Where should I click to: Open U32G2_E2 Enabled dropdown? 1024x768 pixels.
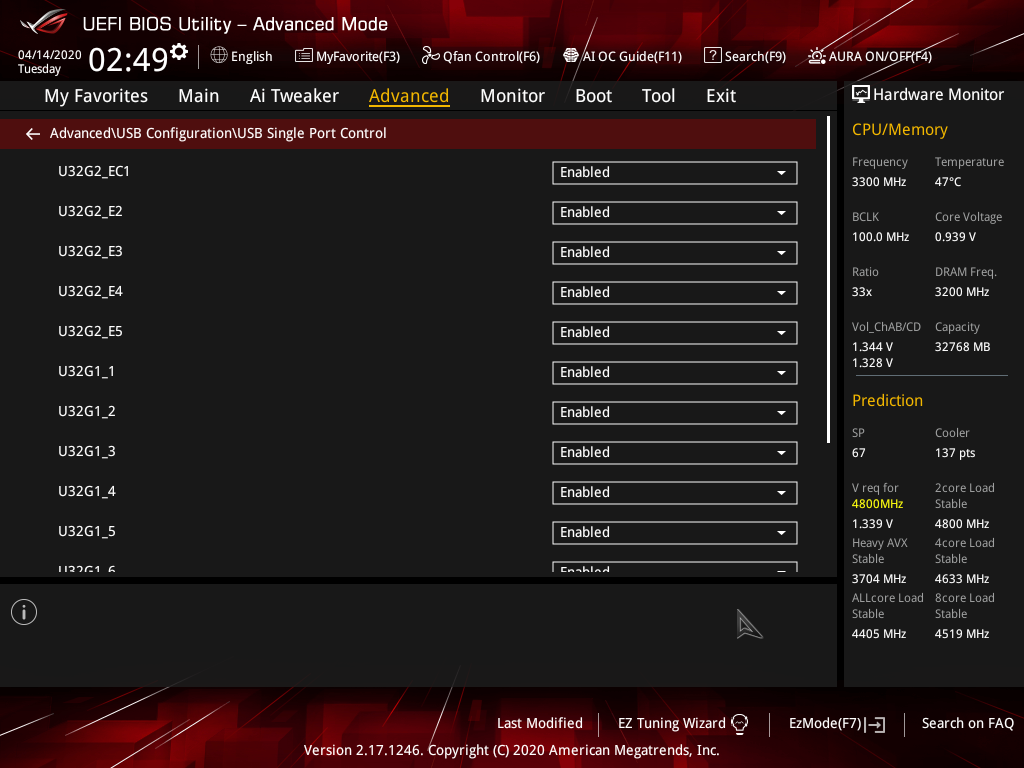(x=675, y=213)
